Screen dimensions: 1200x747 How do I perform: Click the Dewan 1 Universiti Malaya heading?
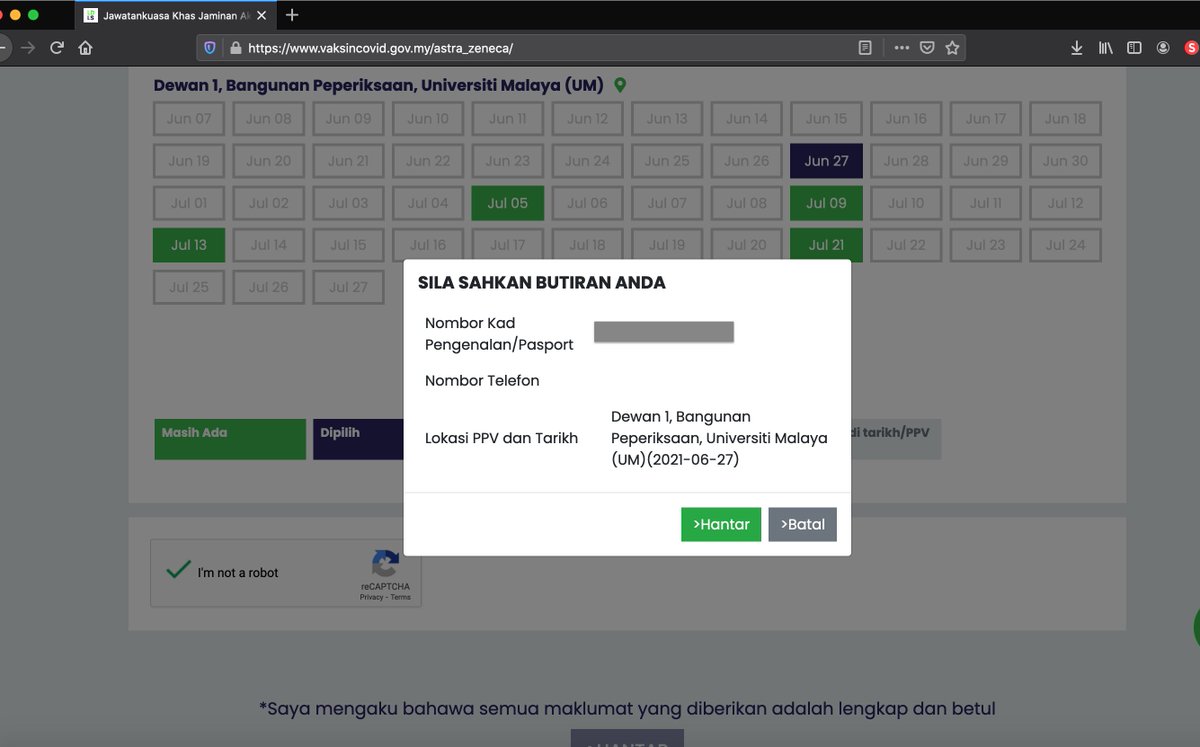pos(378,86)
